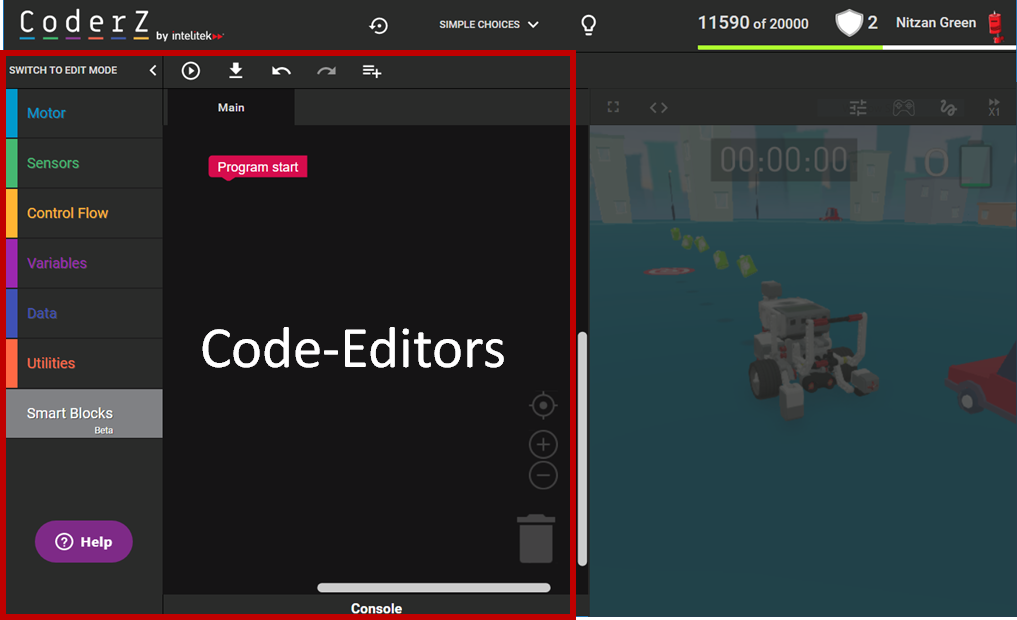Open the Variables block category

tap(84, 263)
